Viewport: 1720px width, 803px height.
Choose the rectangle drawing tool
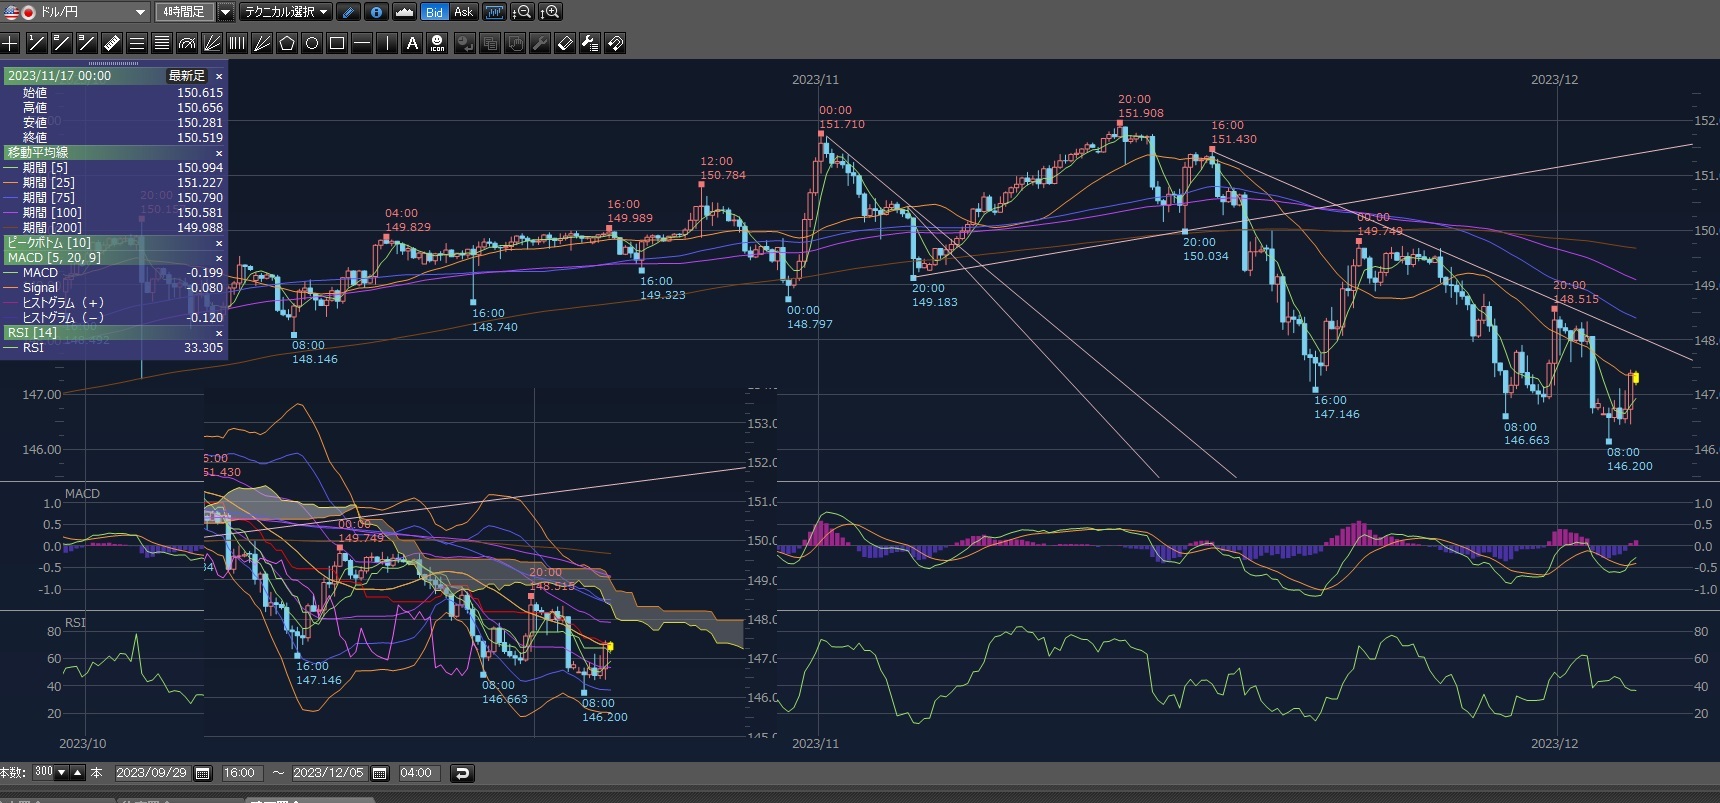pos(337,43)
